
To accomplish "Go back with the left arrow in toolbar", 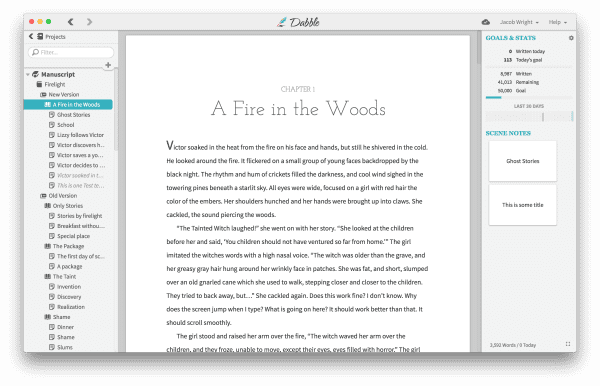I will (70, 22).
